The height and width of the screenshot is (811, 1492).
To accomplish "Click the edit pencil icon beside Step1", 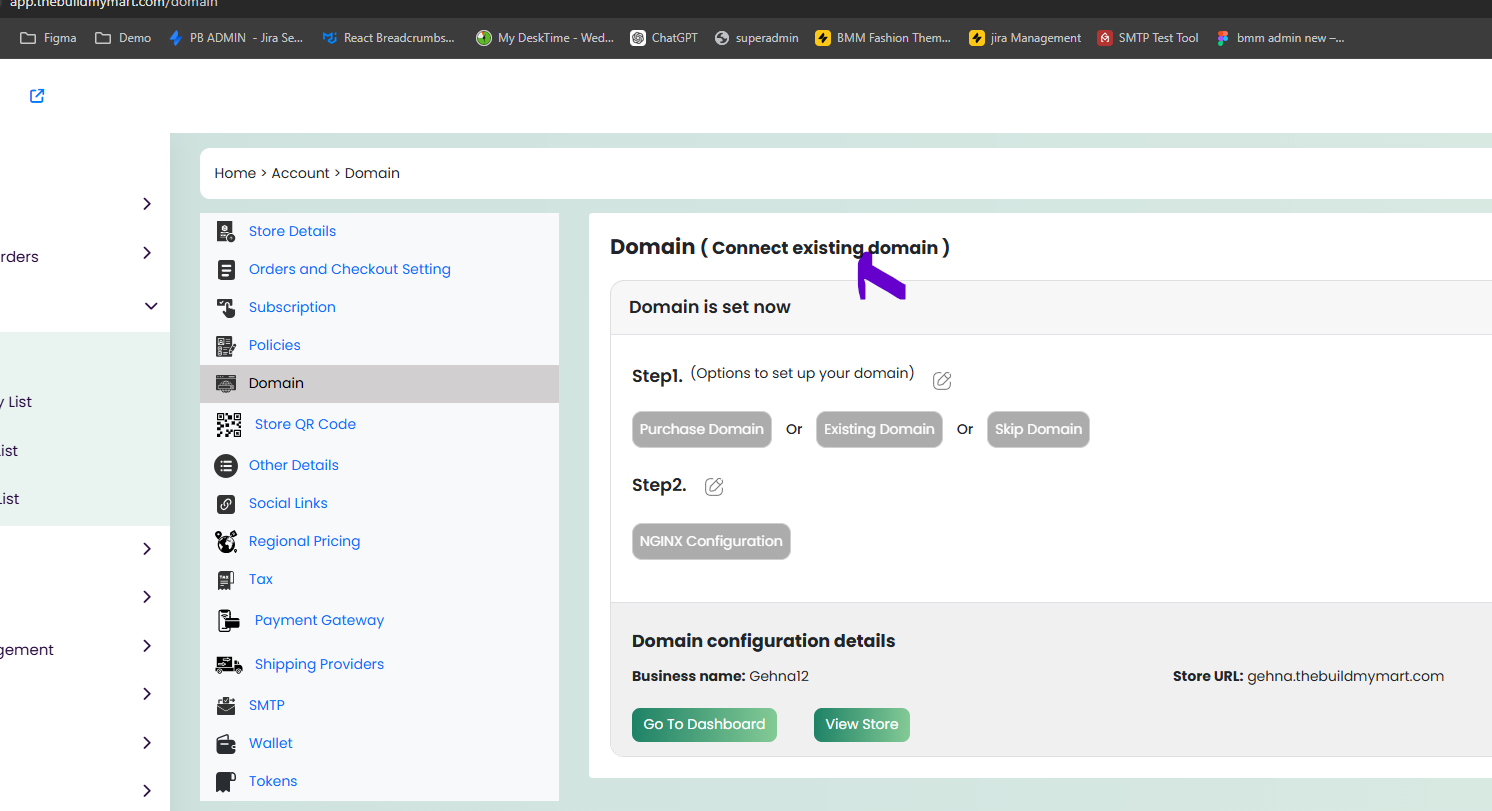I will [x=942, y=380].
